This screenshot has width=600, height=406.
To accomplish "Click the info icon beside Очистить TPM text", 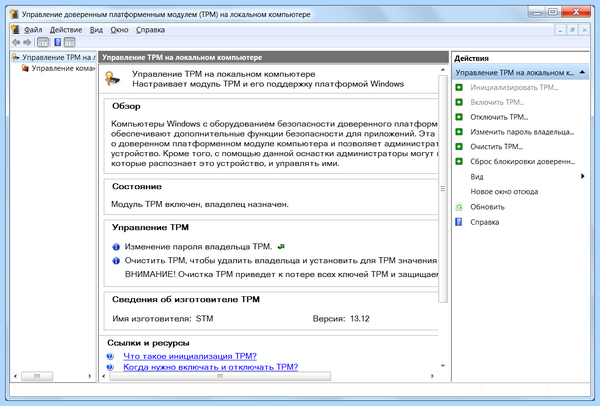I will [116, 261].
